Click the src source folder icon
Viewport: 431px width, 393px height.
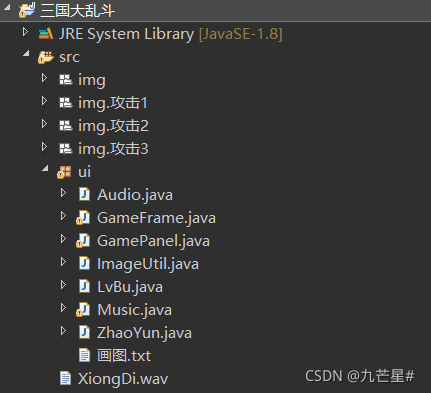click(x=46, y=57)
